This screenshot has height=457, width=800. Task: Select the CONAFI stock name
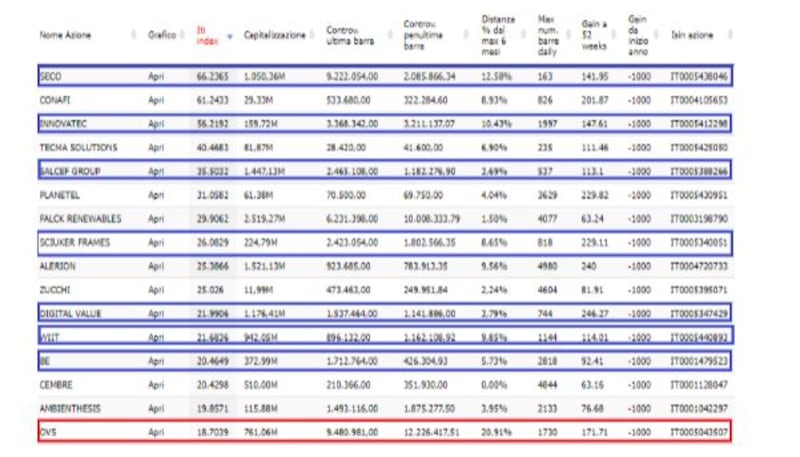point(55,100)
